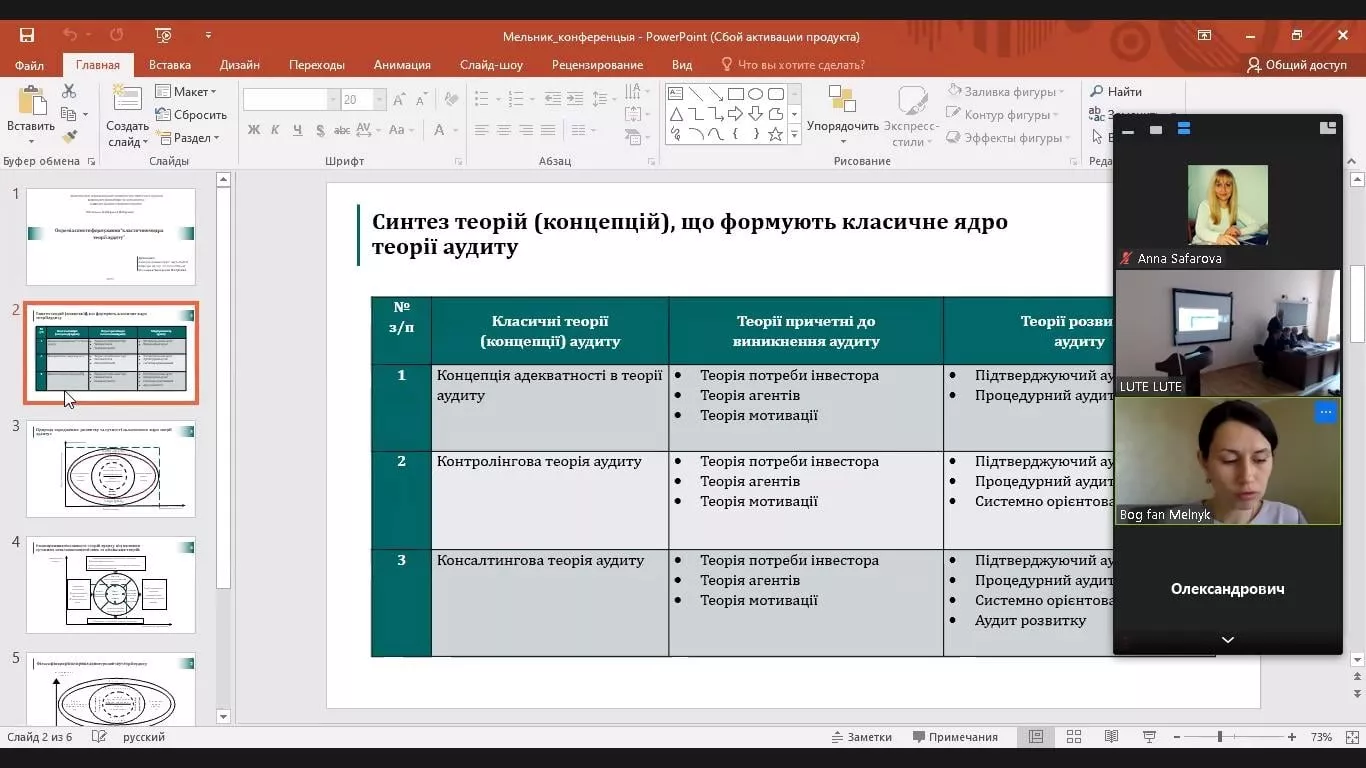
Task: Switch to Slide Sorter view in status bar
Action: 1074,736
